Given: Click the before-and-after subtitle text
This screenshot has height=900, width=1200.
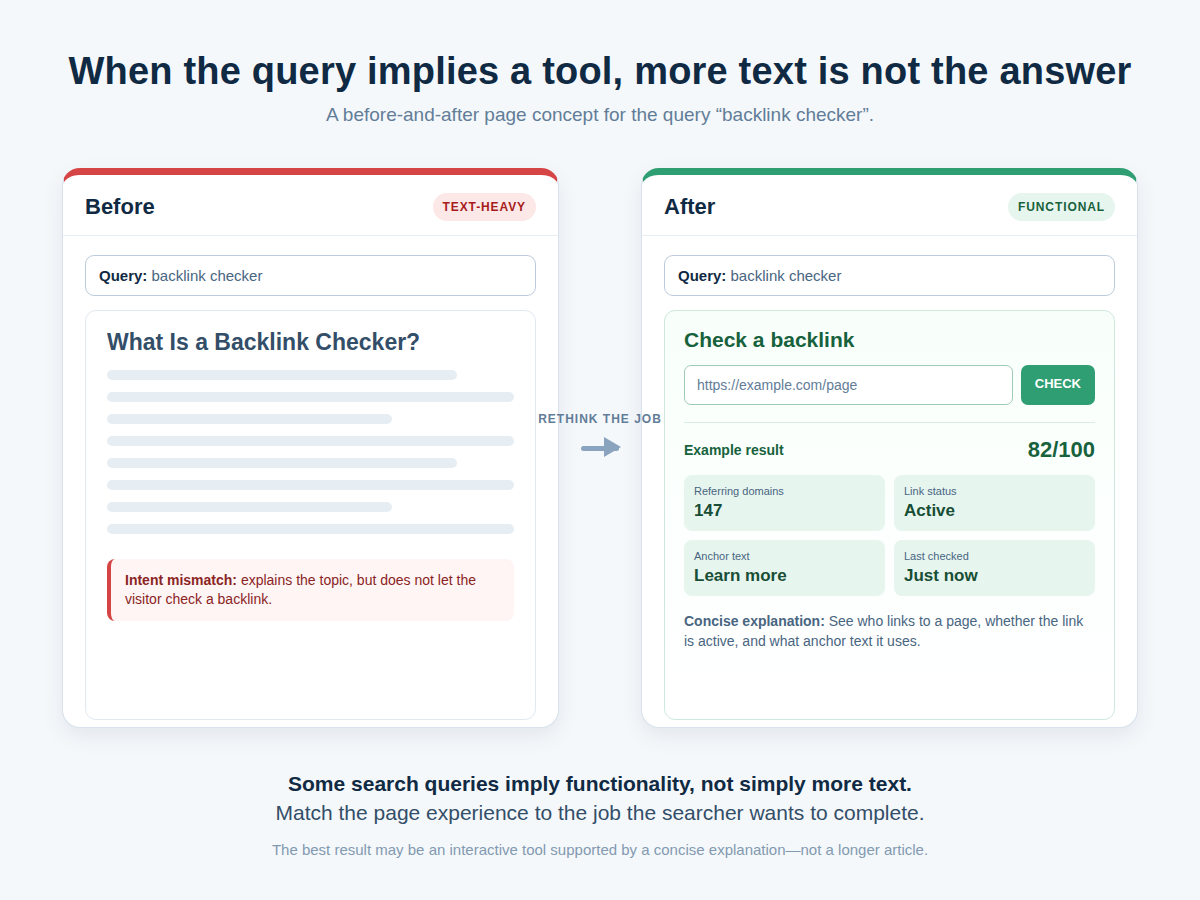Looking at the screenshot, I should tap(600, 115).
